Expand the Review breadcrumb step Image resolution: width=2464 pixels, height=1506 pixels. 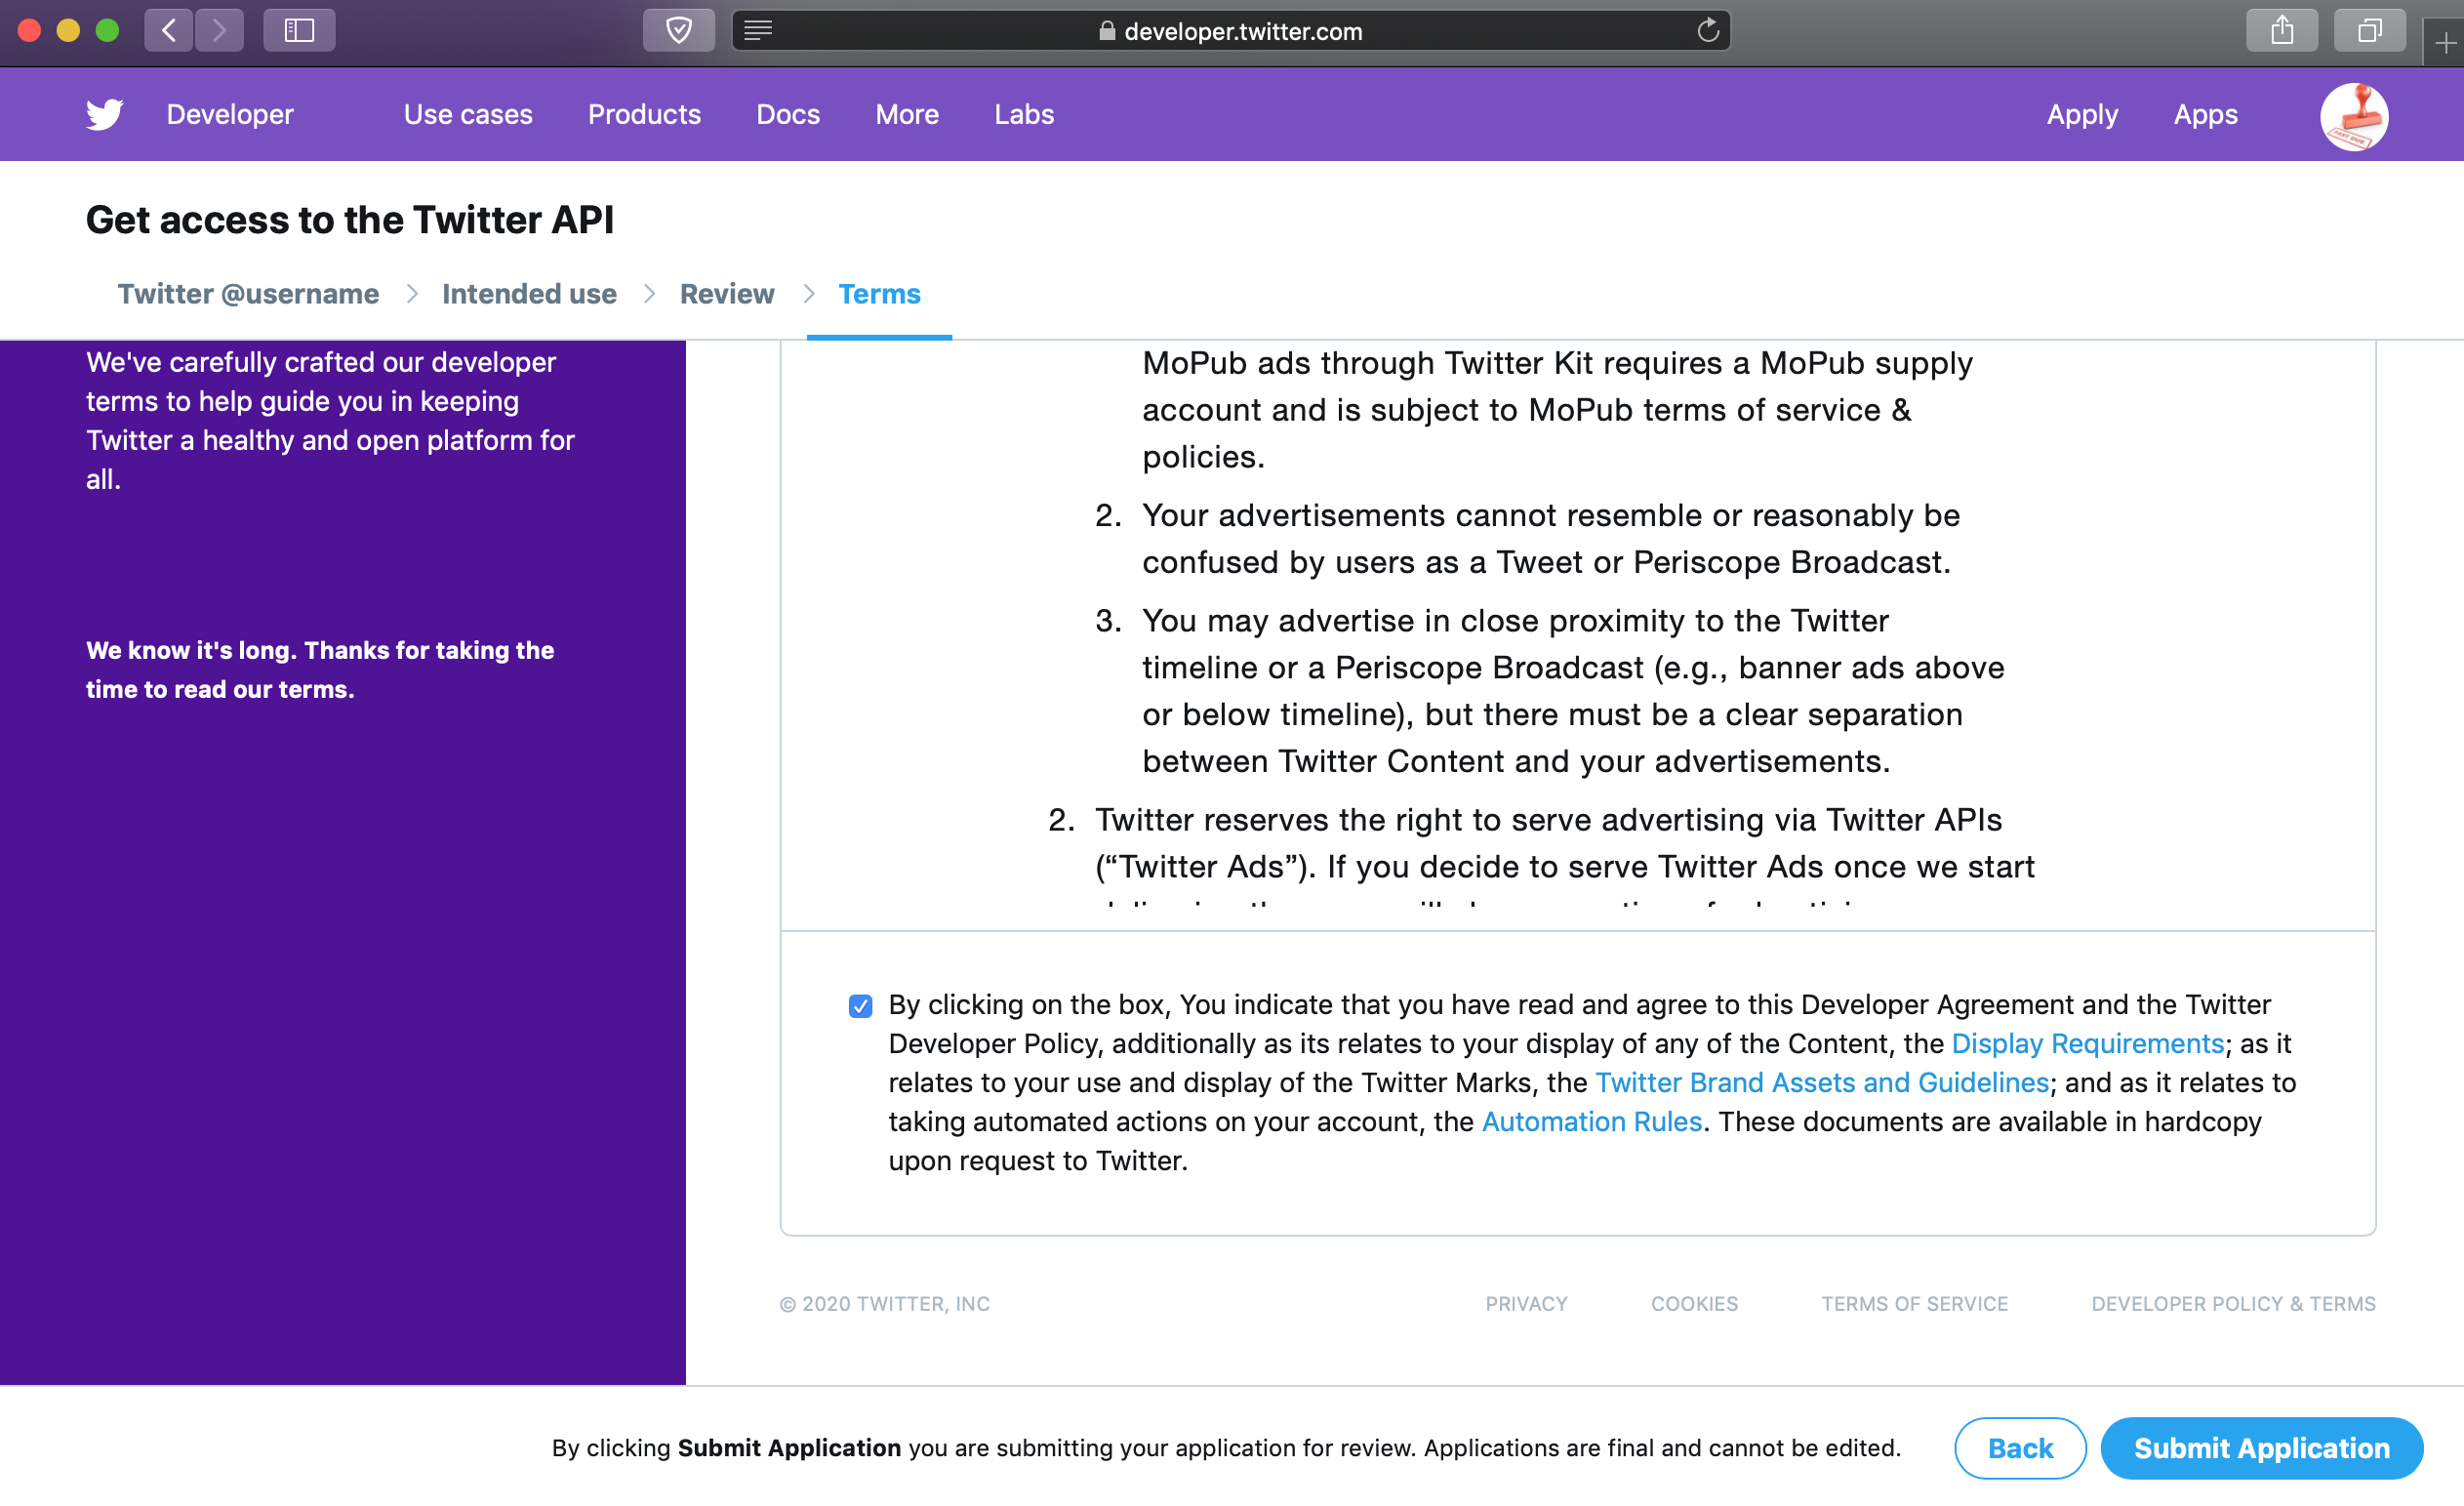click(x=727, y=294)
